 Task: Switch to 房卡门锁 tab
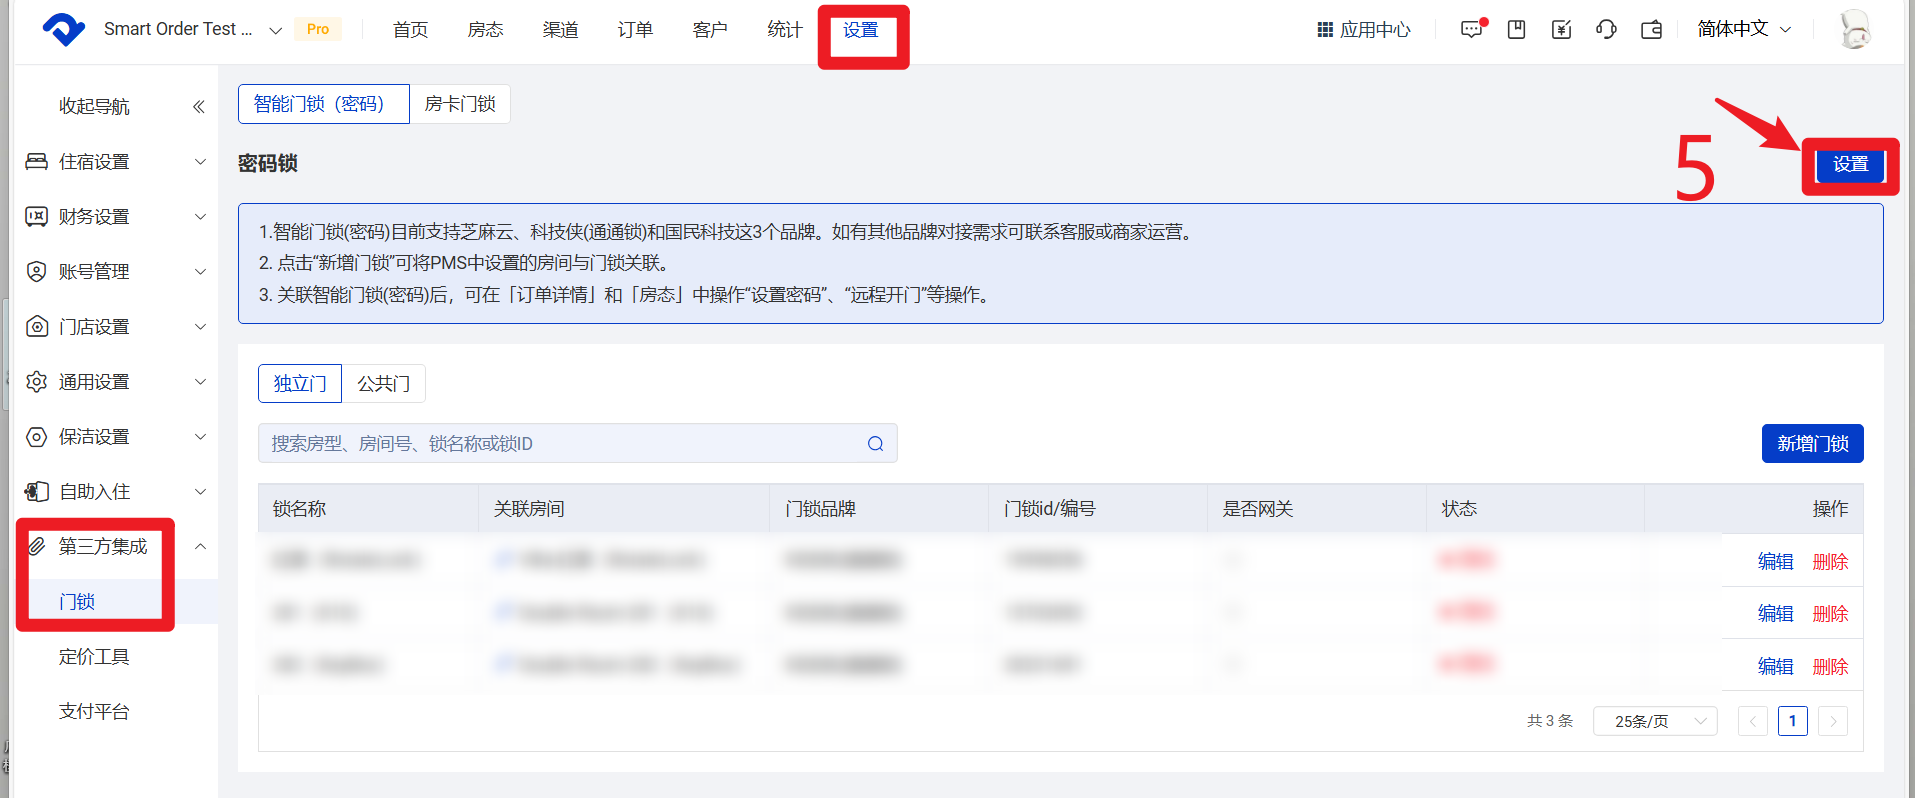click(460, 104)
